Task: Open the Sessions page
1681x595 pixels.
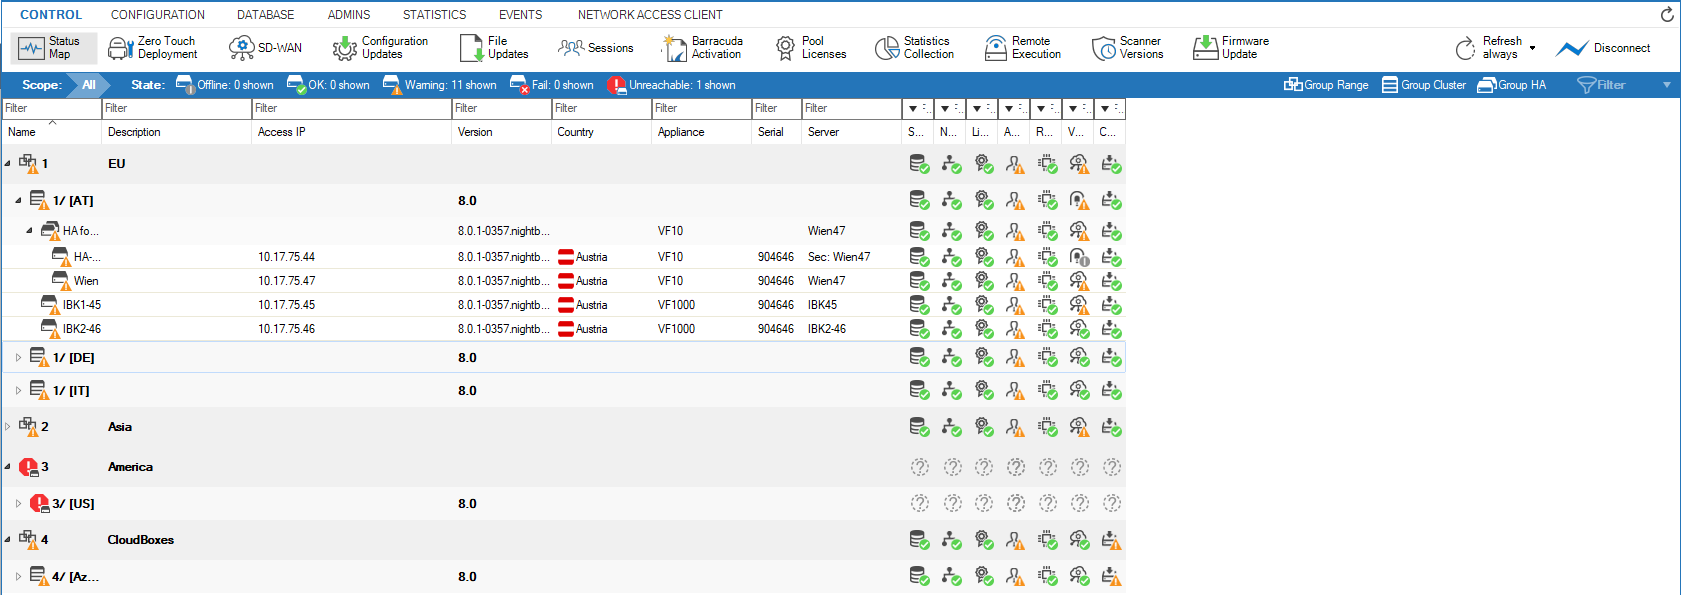Action: click(596, 48)
